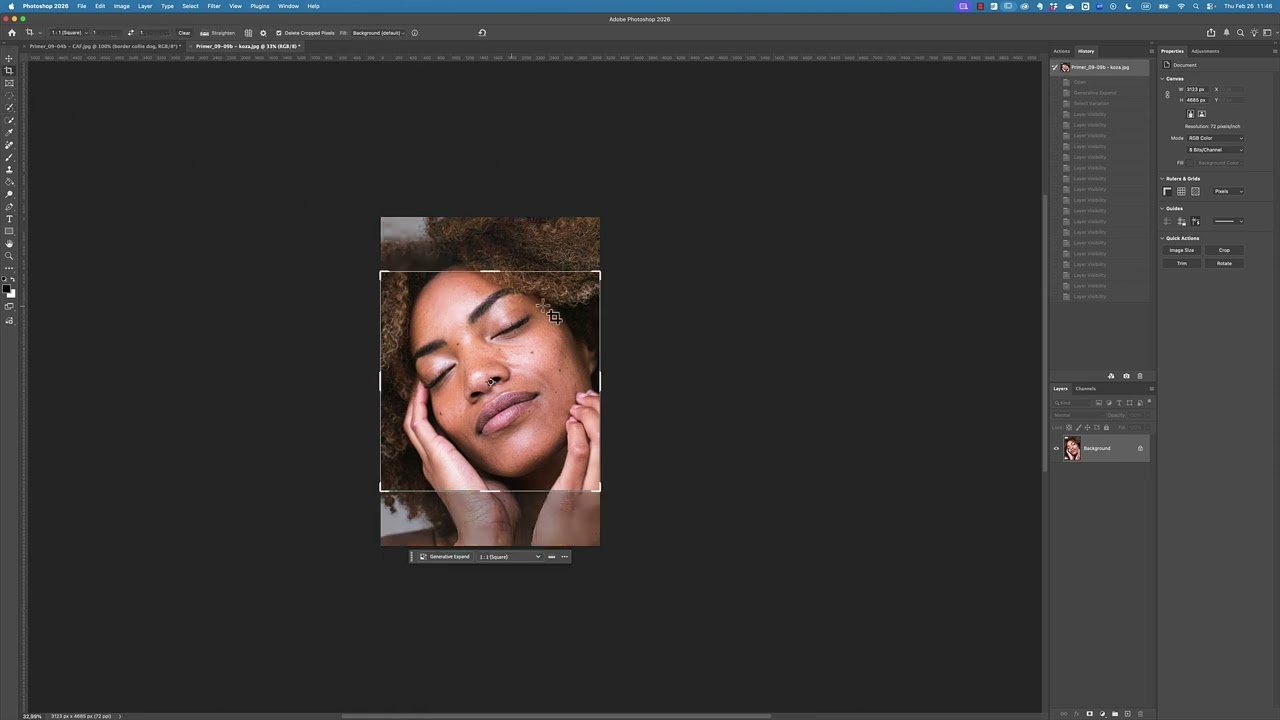Select the Eyedropper tool
The image size is (1280, 720).
[9, 133]
